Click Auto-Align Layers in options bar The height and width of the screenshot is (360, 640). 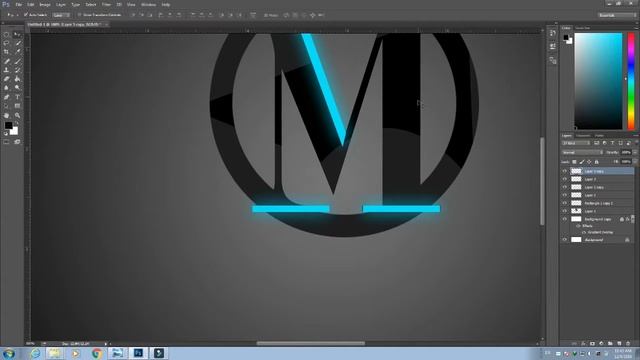[x=253, y=15]
